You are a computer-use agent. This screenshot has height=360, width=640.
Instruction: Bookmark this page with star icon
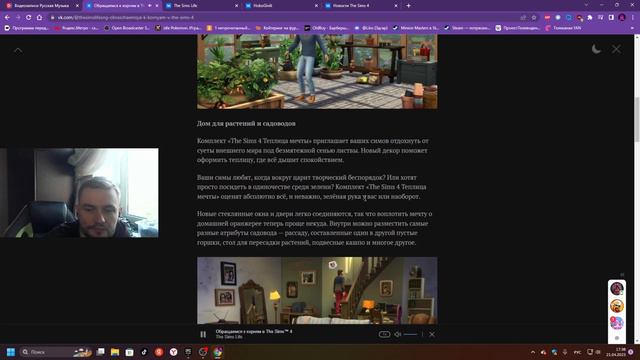[534, 18]
